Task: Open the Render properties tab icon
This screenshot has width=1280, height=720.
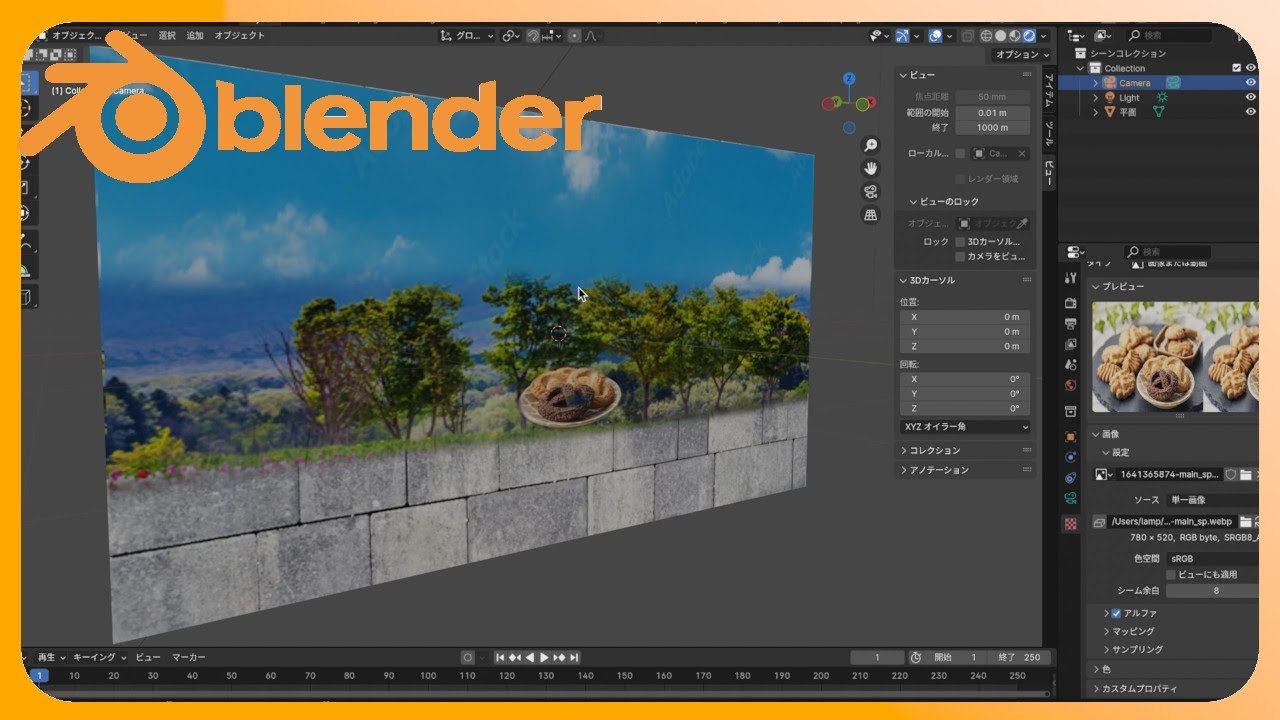Action: [1071, 303]
